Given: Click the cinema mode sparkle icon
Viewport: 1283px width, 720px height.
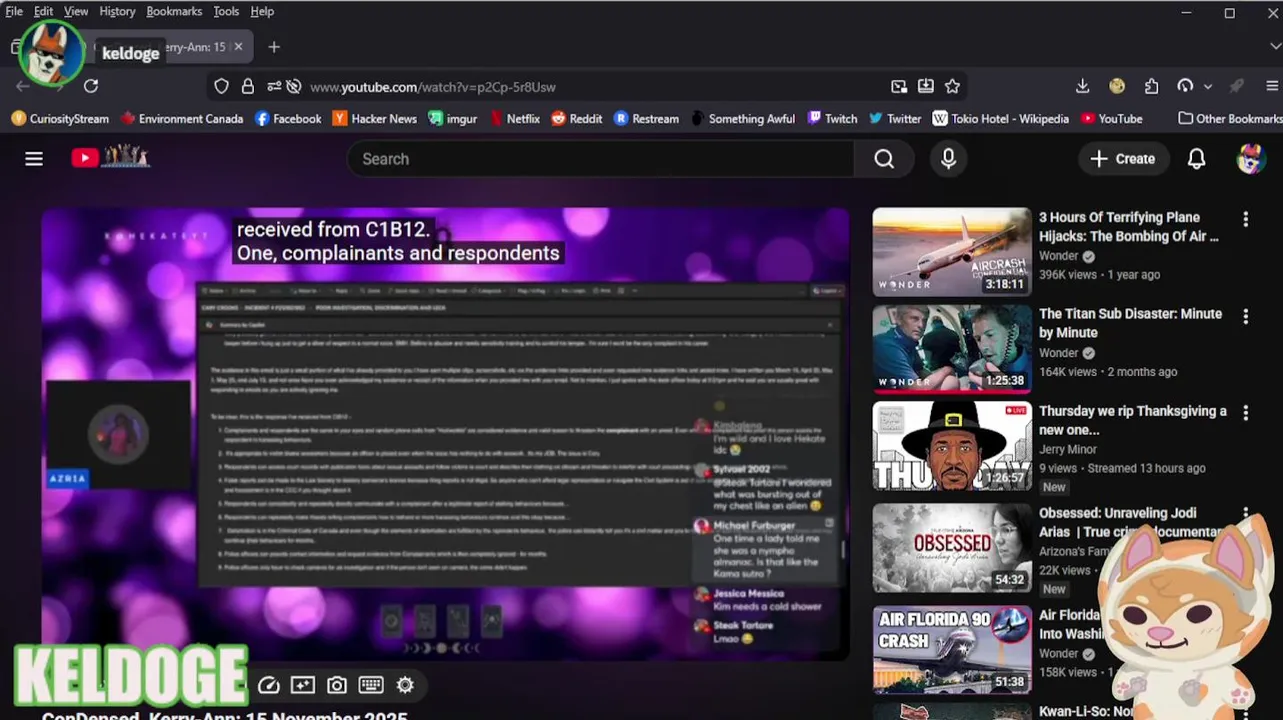Looking at the screenshot, I should click(x=303, y=685).
